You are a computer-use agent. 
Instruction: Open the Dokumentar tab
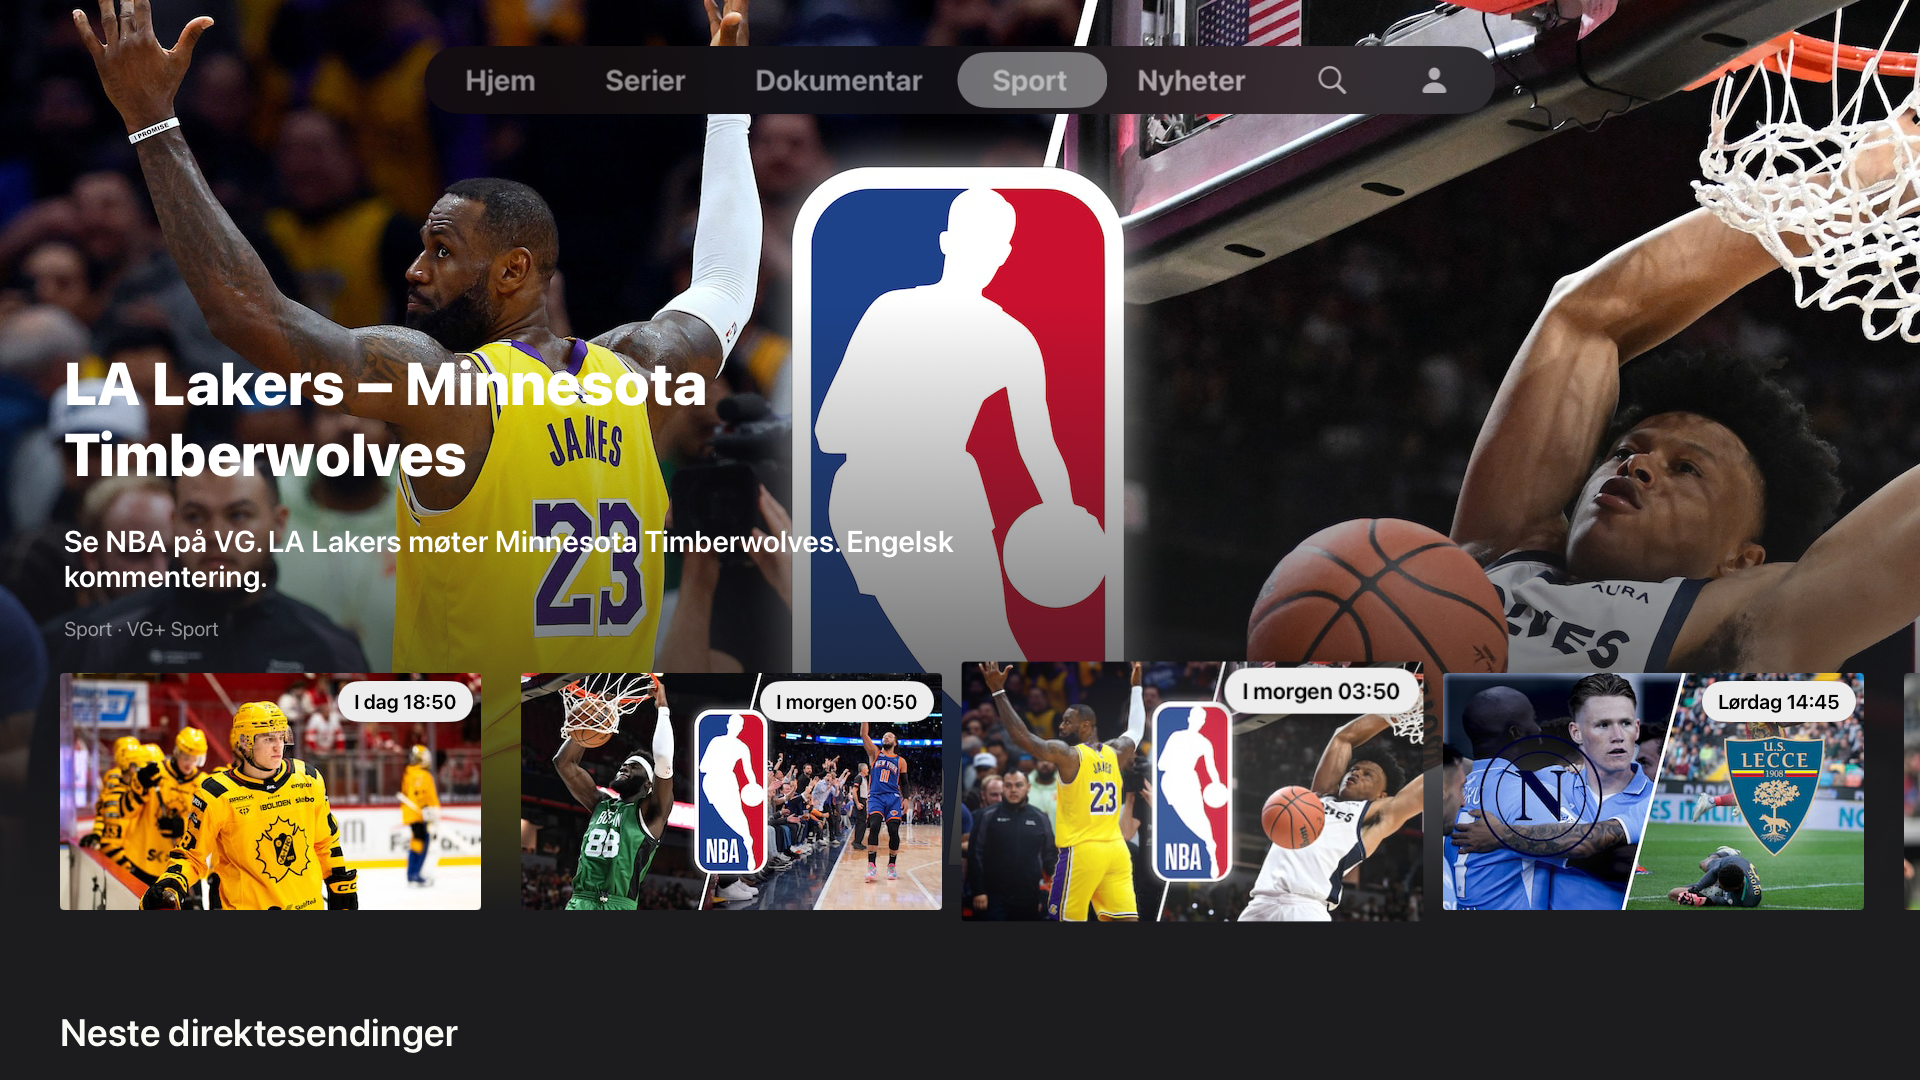[838, 80]
